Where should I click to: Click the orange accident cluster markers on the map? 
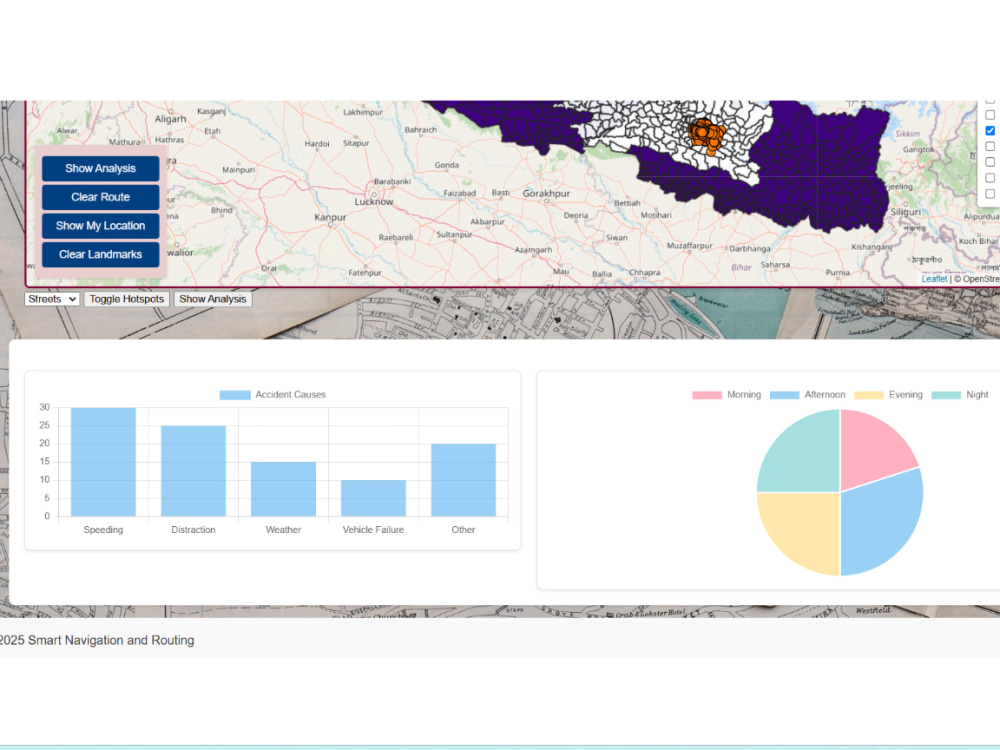click(x=706, y=135)
